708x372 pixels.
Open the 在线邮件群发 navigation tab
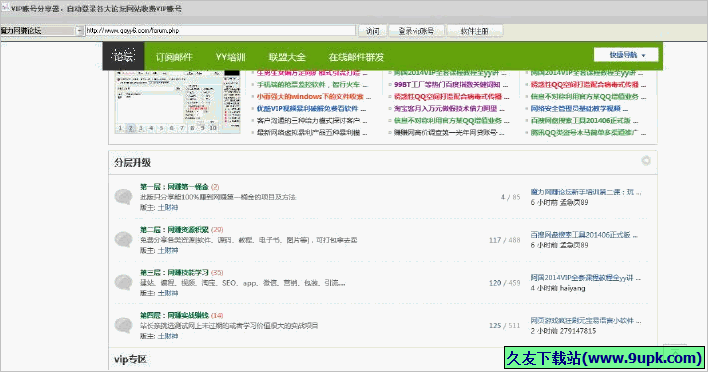(356, 57)
